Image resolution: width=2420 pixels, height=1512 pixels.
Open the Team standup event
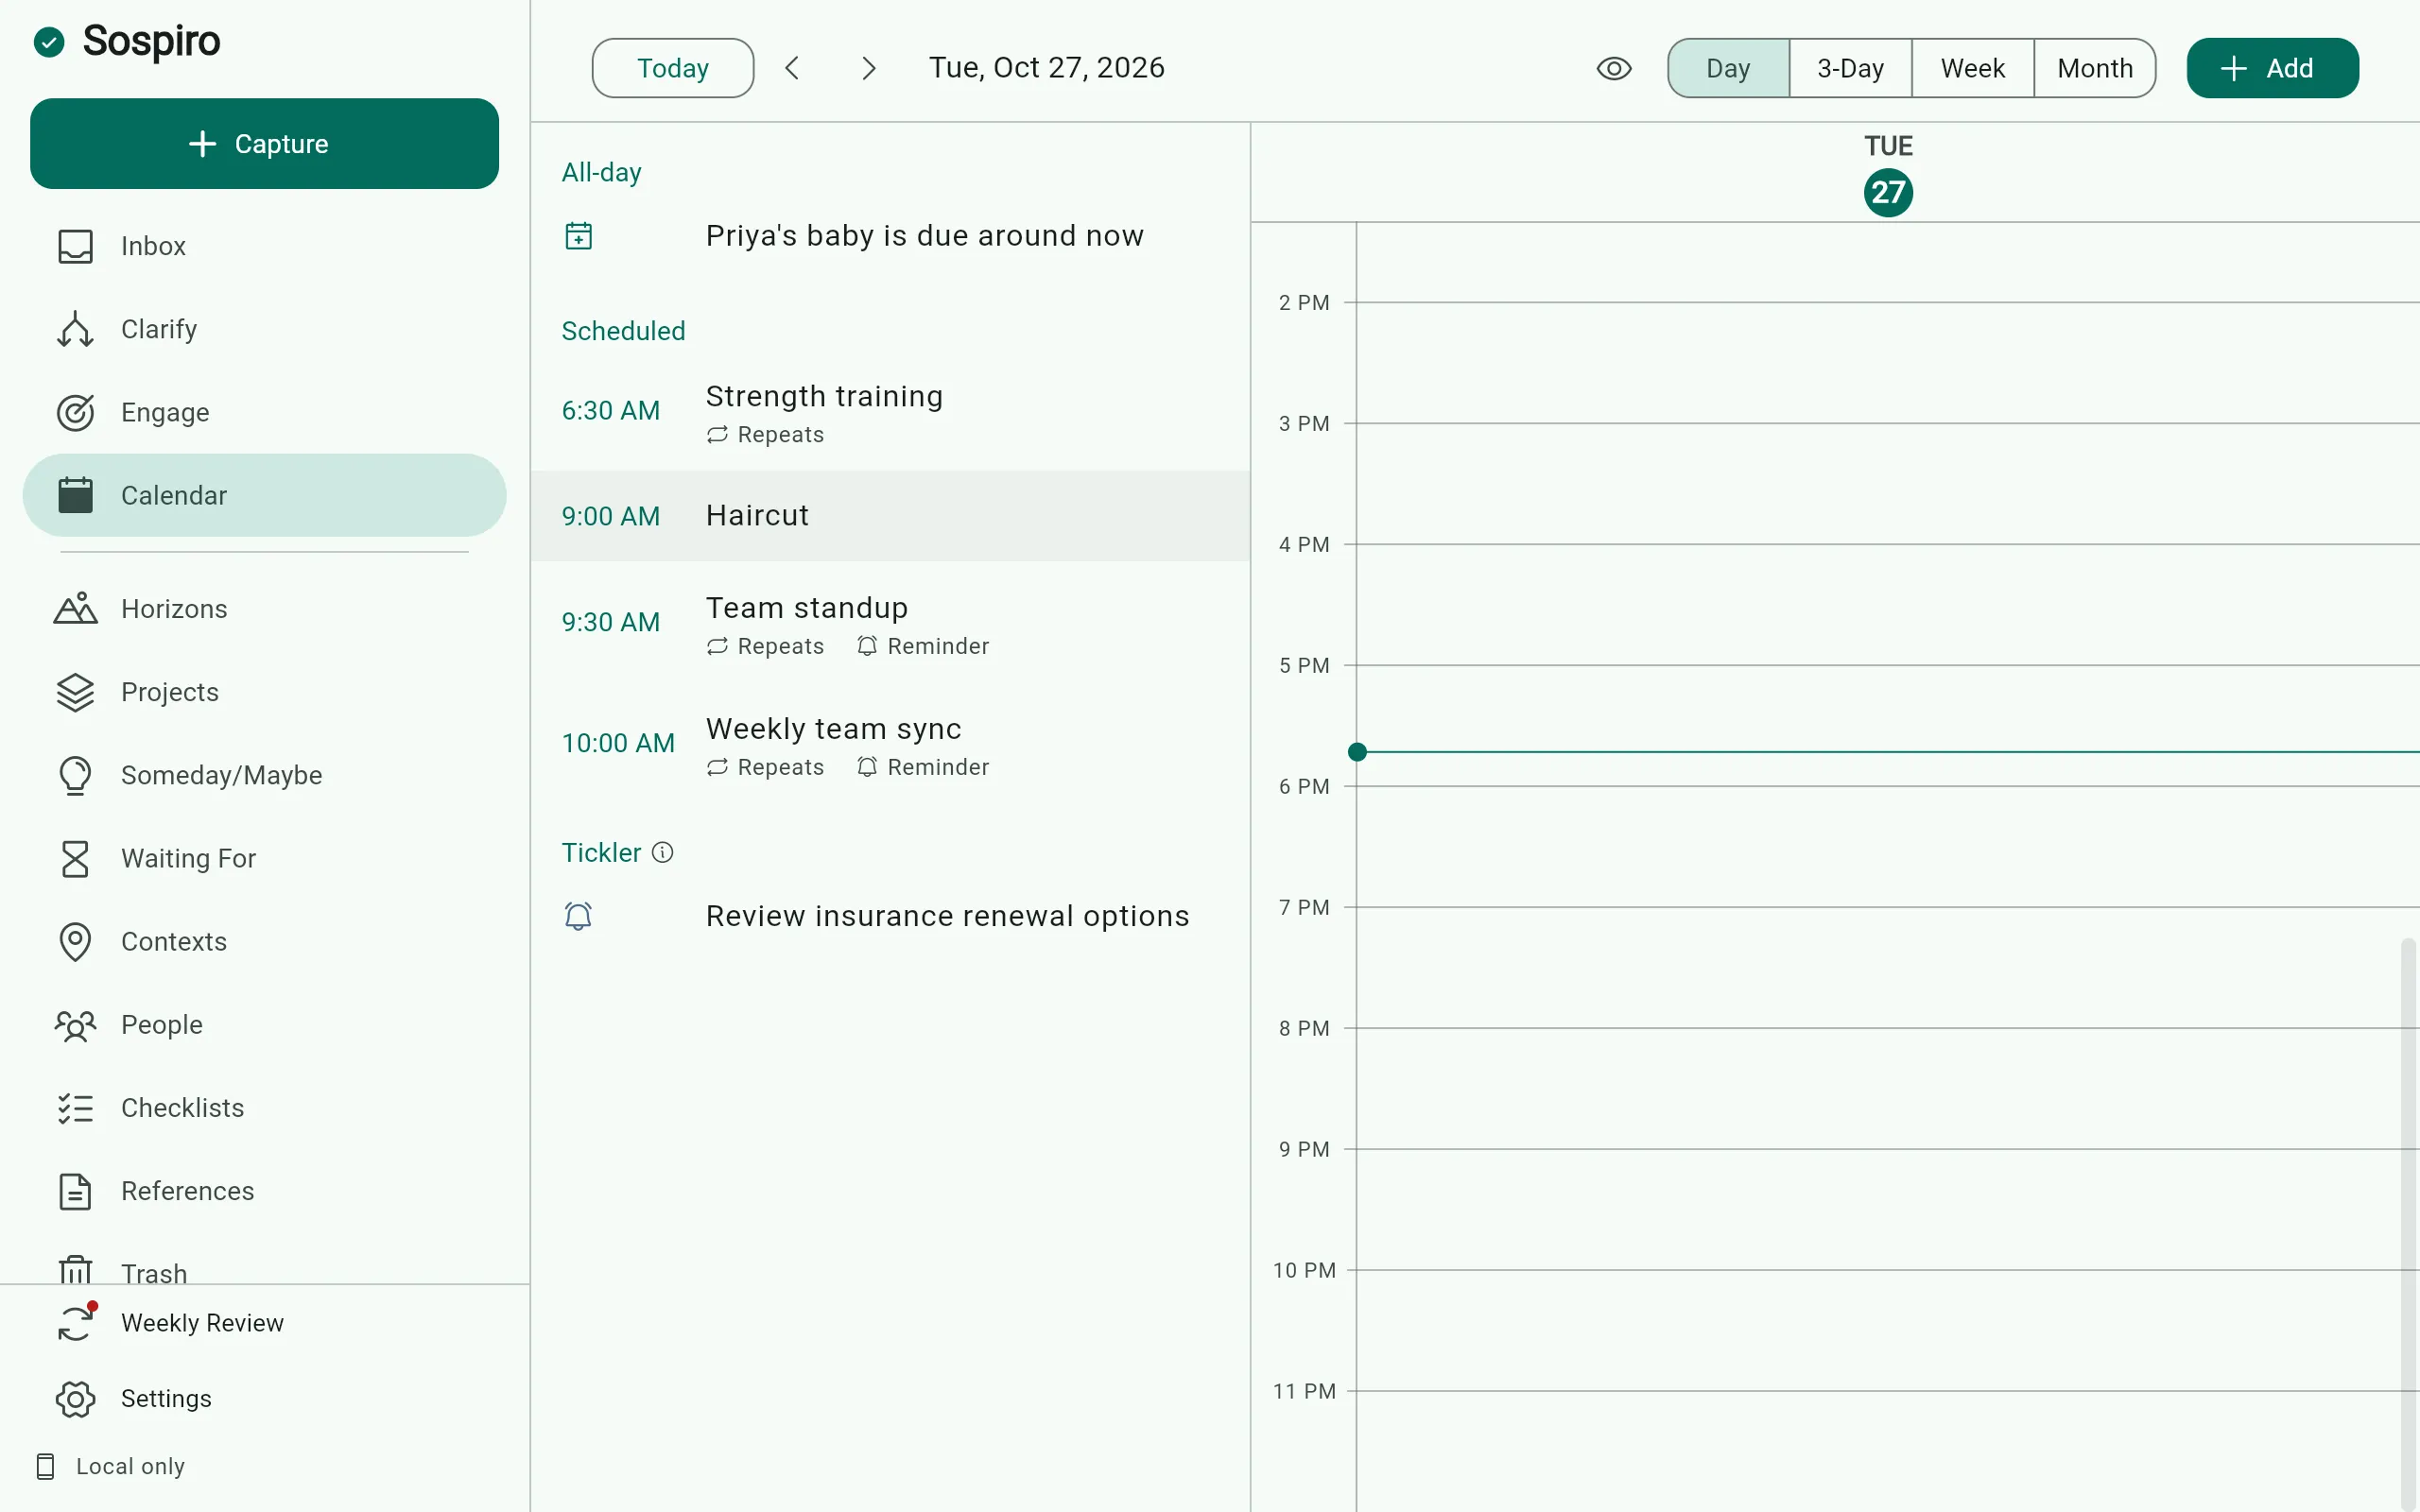(890, 624)
